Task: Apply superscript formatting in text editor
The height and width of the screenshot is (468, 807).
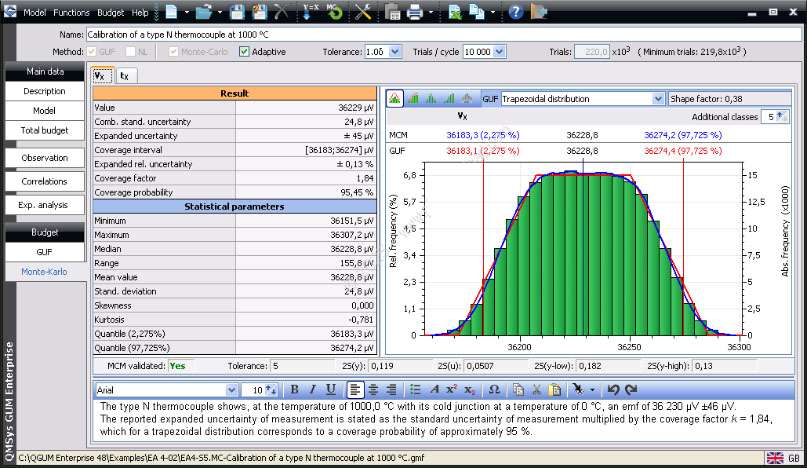Action: (x=451, y=389)
